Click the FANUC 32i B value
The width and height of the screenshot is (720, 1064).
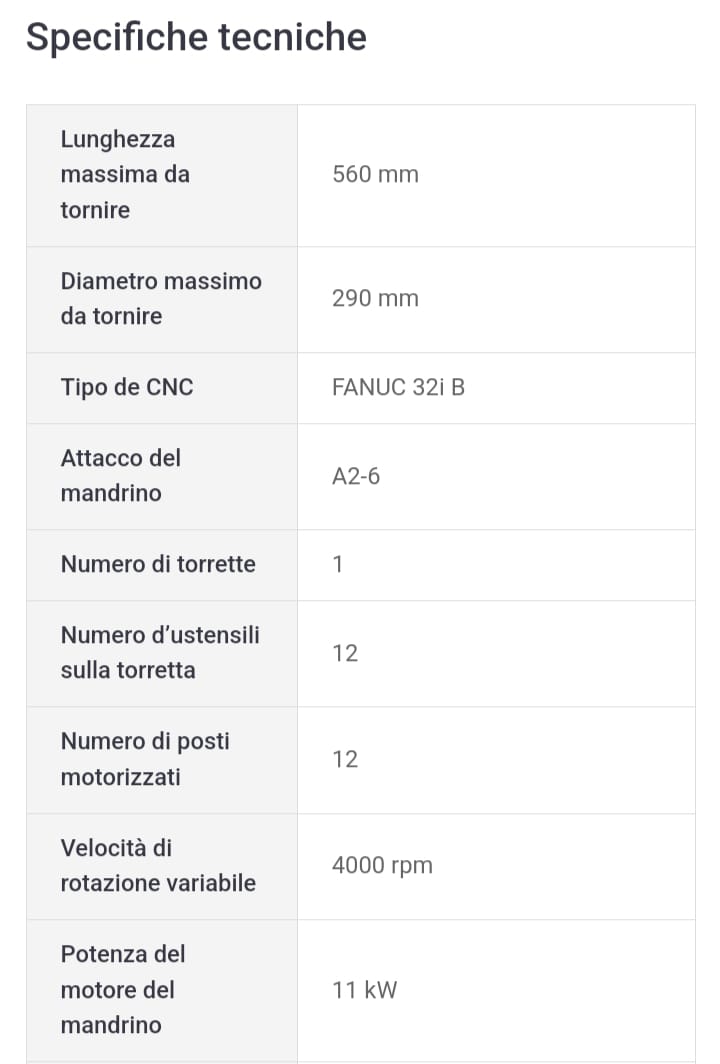(398, 387)
